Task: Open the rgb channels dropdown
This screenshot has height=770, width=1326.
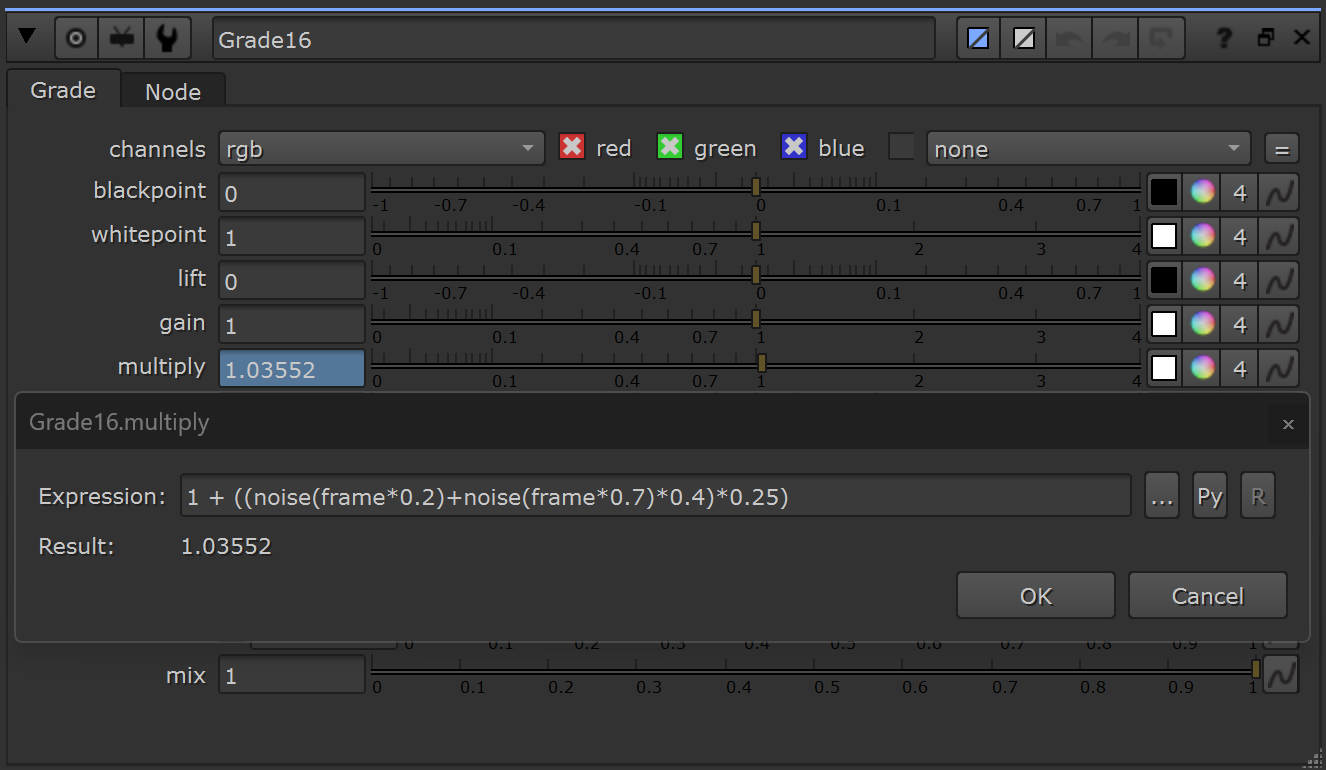Action: tap(381, 149)
